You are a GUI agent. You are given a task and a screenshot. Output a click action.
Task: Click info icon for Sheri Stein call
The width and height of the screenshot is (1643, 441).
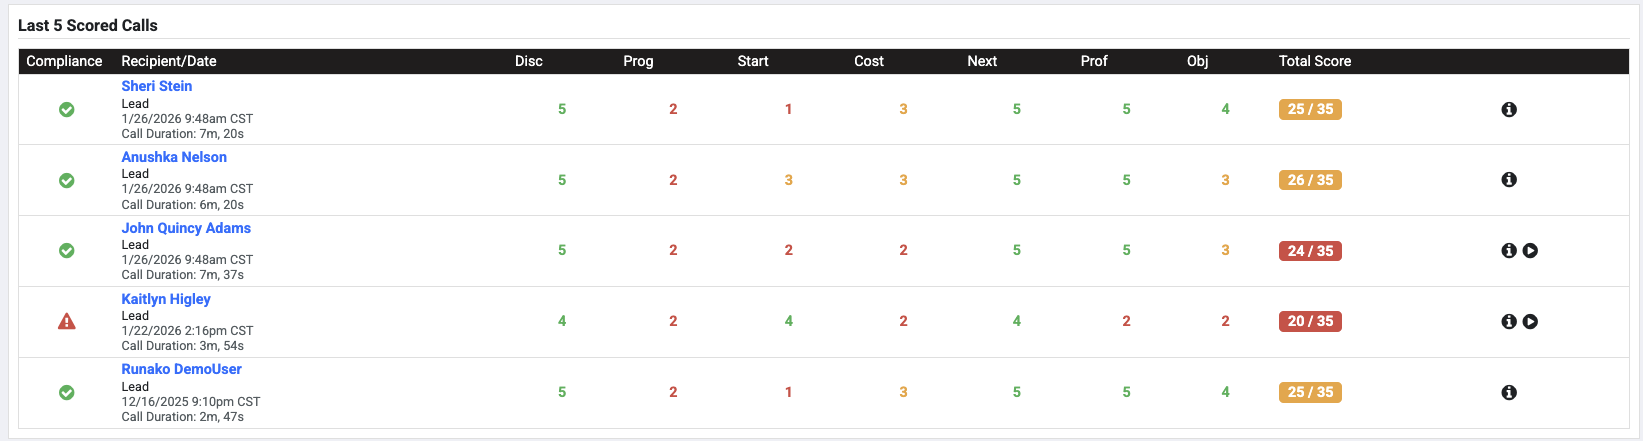pos(1509,110)
